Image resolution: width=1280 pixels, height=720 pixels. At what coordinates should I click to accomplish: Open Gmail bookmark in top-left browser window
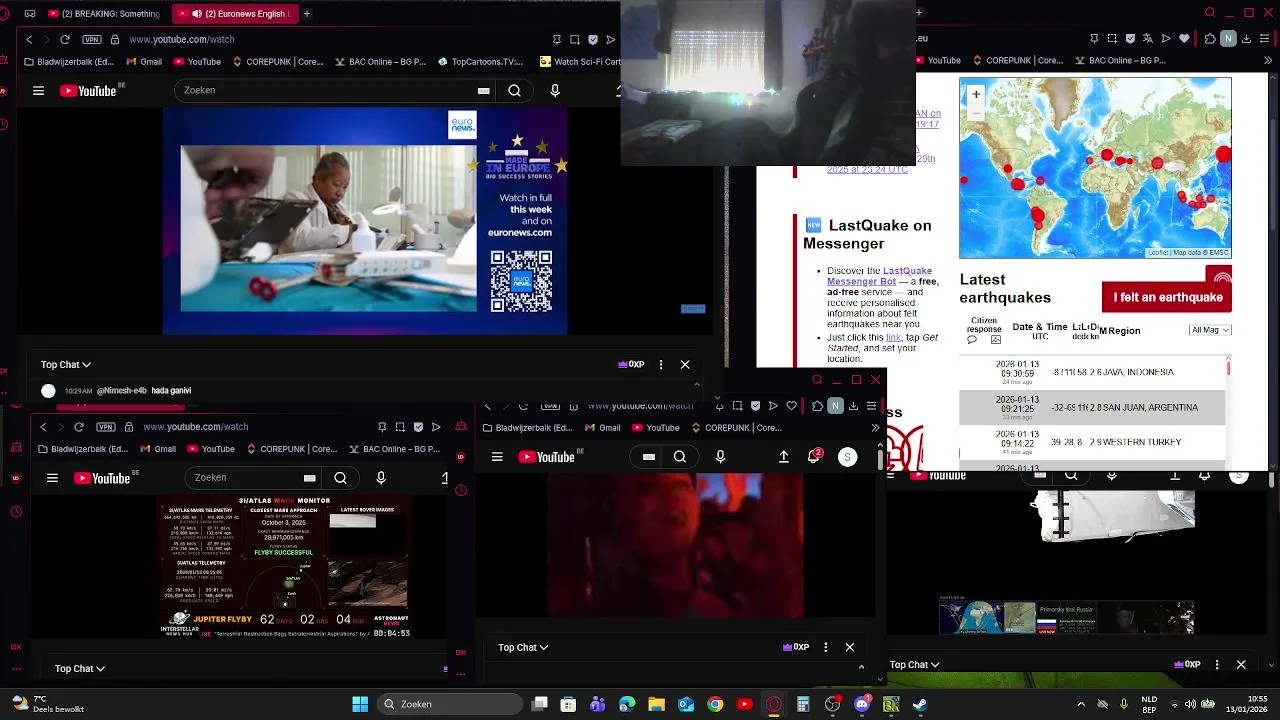click(144, 62)
